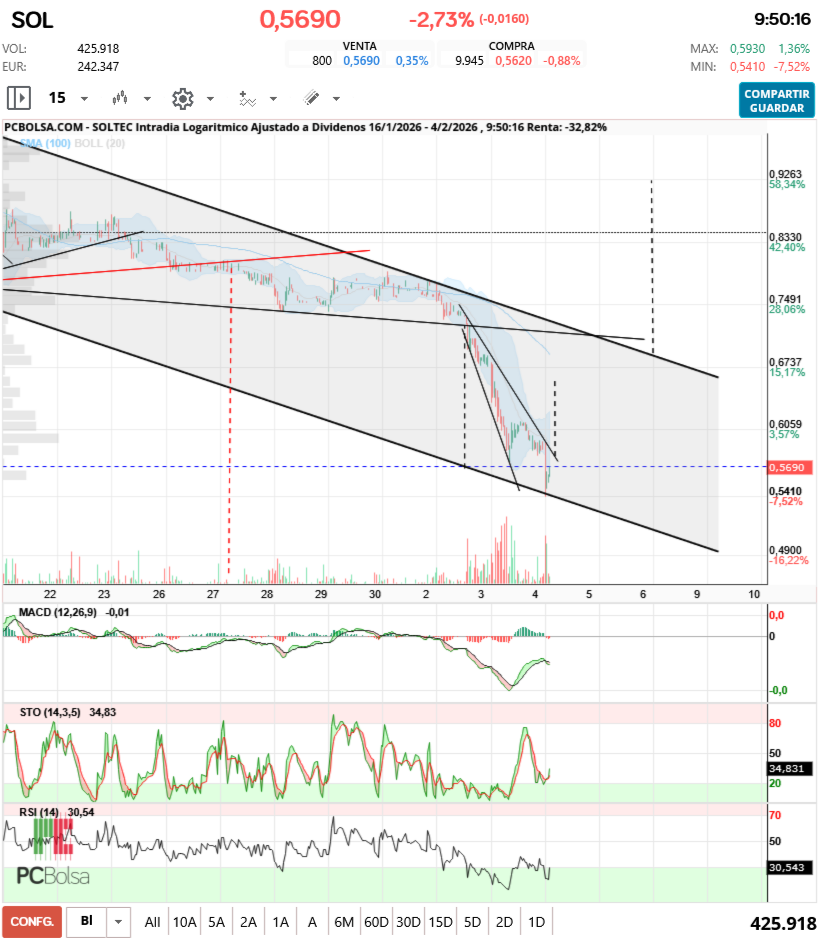Click the COMPARTIR GUARDAR button
The width and height of the screenshot is (830, 943).
(x=777, y=100)
